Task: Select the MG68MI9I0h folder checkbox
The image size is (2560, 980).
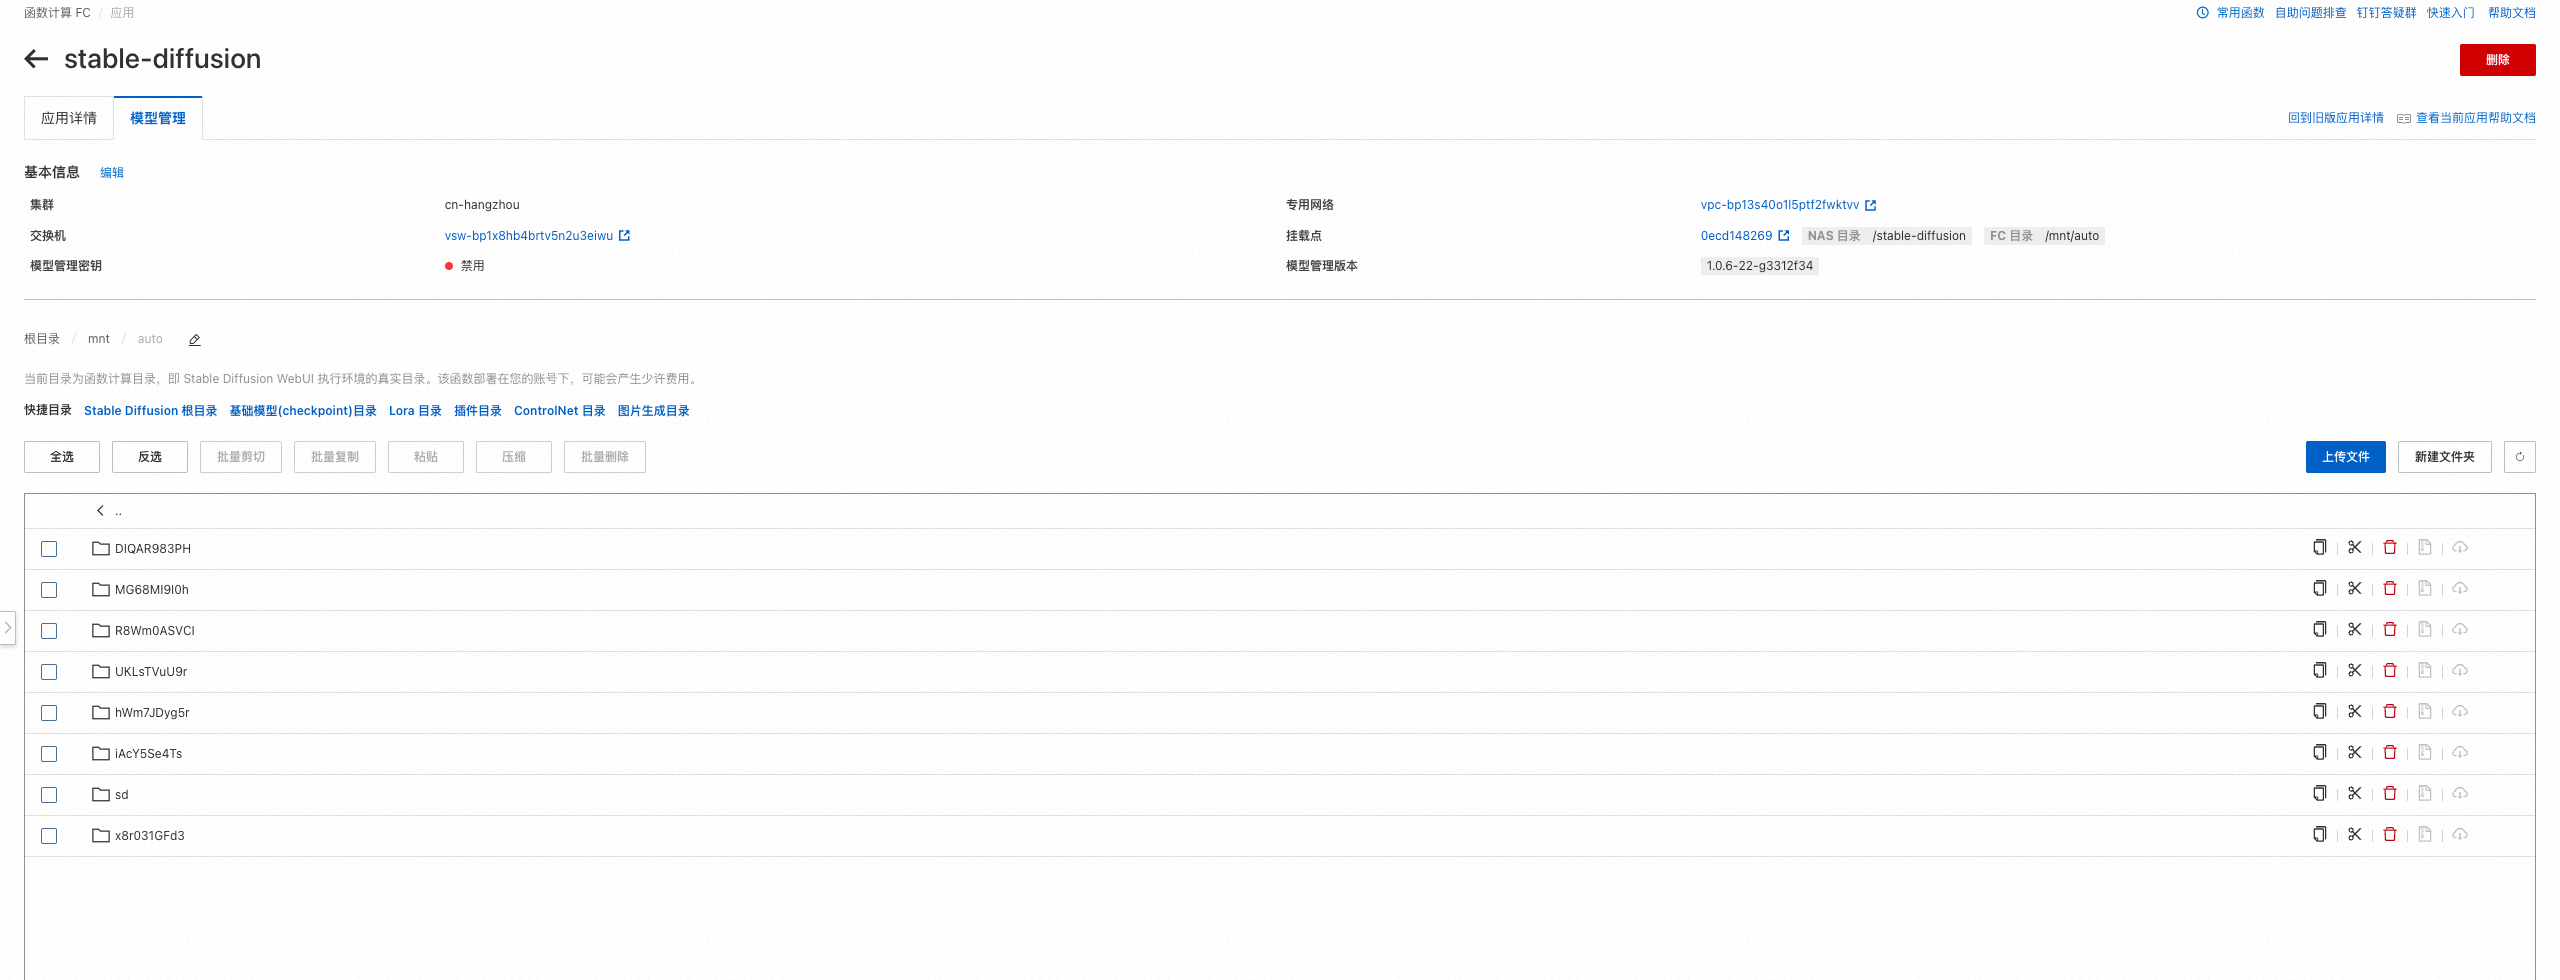Action: tap(49, 590)
